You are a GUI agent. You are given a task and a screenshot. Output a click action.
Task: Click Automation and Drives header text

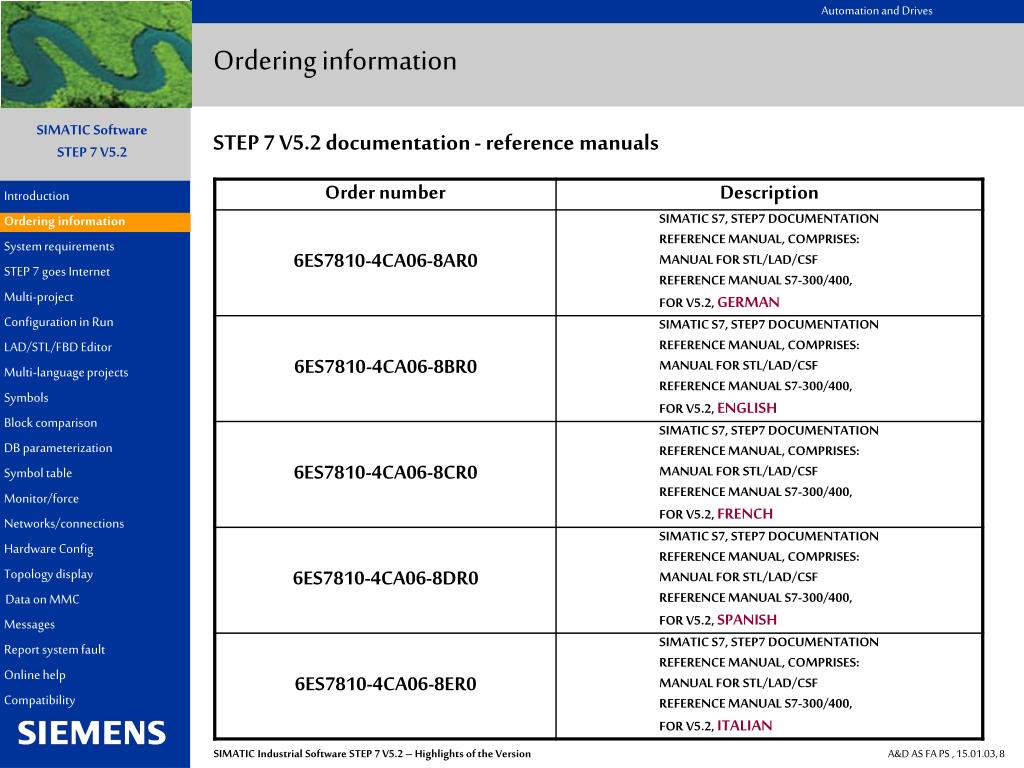(x=876, y=10)
